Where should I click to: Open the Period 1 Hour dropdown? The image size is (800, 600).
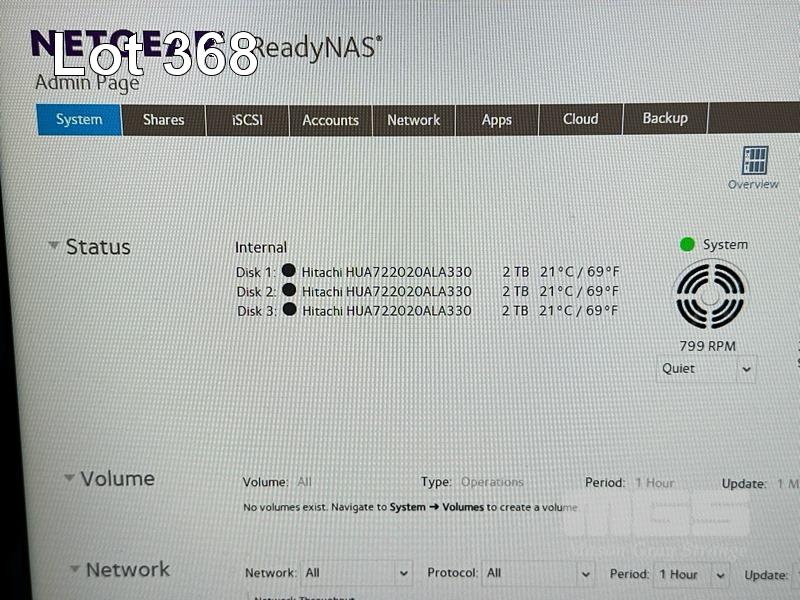coord(691,574)
